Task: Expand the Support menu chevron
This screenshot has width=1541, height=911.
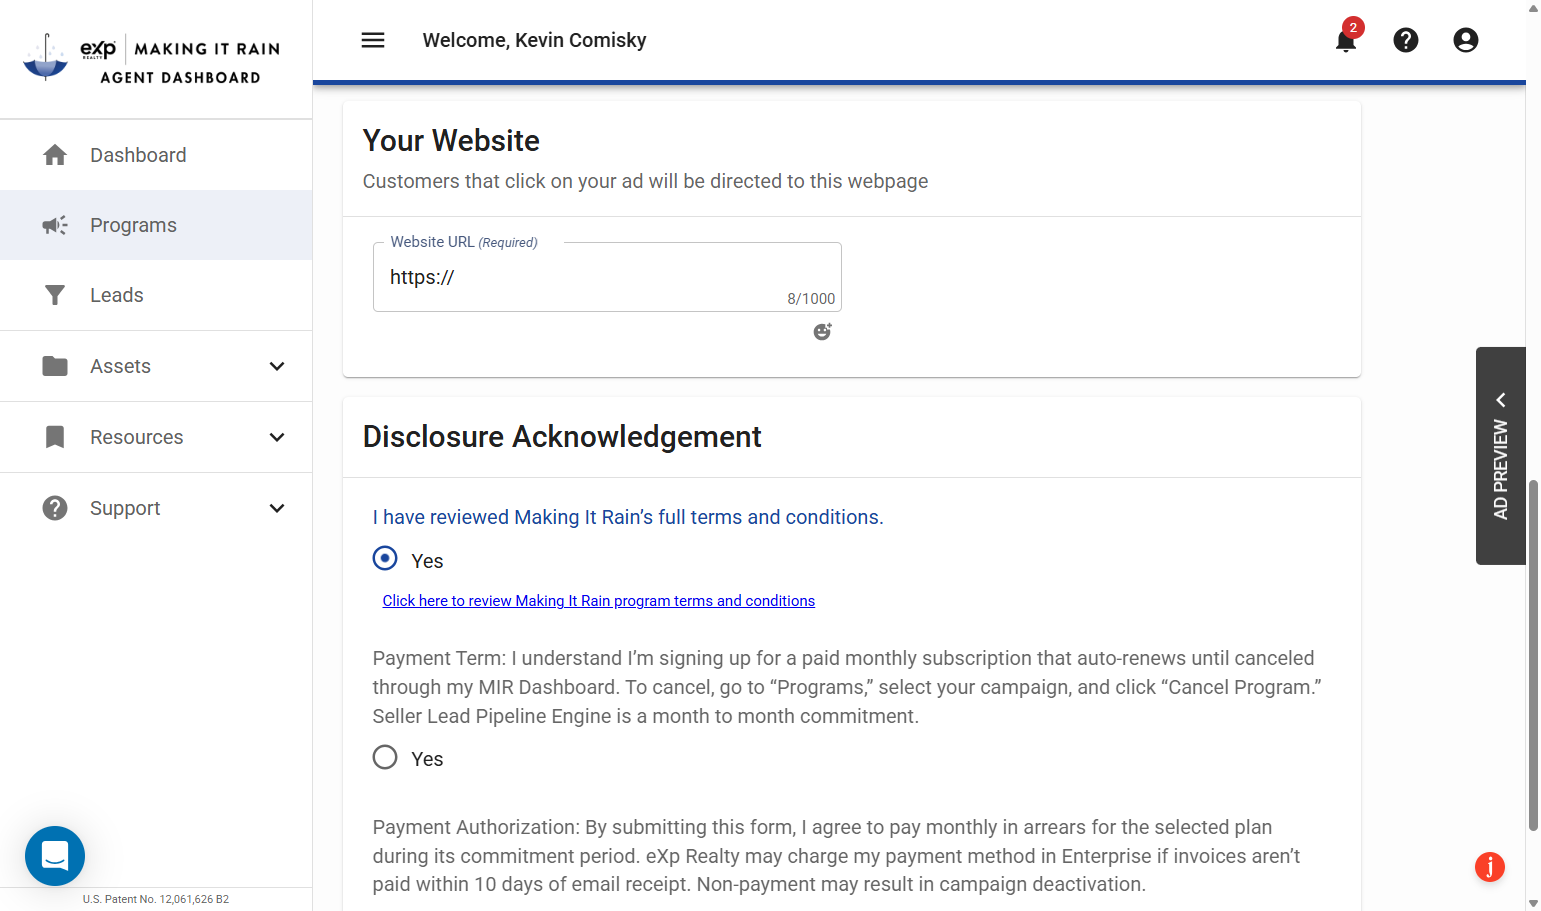Action: (x=277, y=508)
